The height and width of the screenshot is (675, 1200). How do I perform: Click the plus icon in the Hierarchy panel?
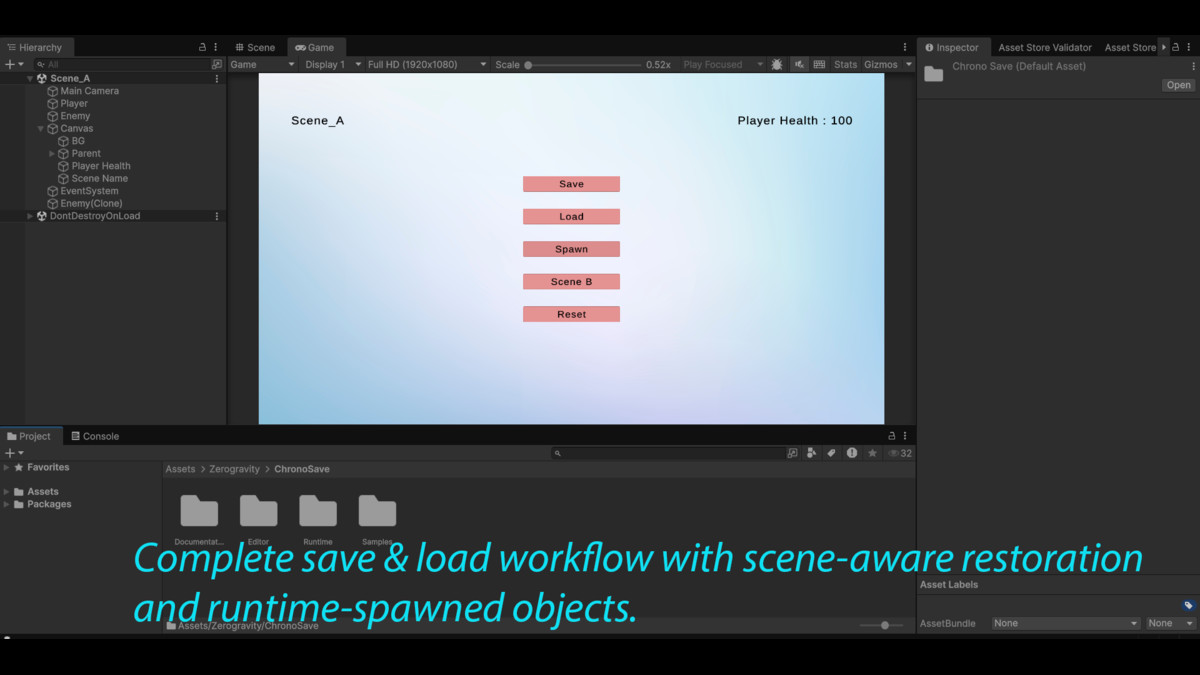tap(8, 63)
